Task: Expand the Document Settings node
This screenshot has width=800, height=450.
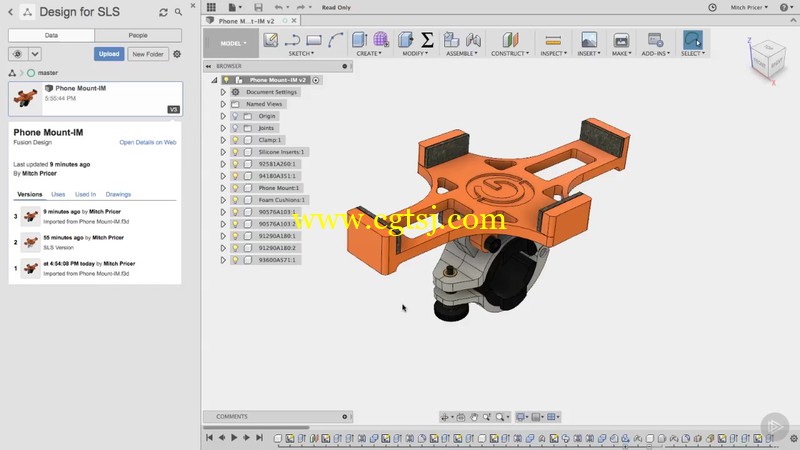Action: tap(223, 92)
